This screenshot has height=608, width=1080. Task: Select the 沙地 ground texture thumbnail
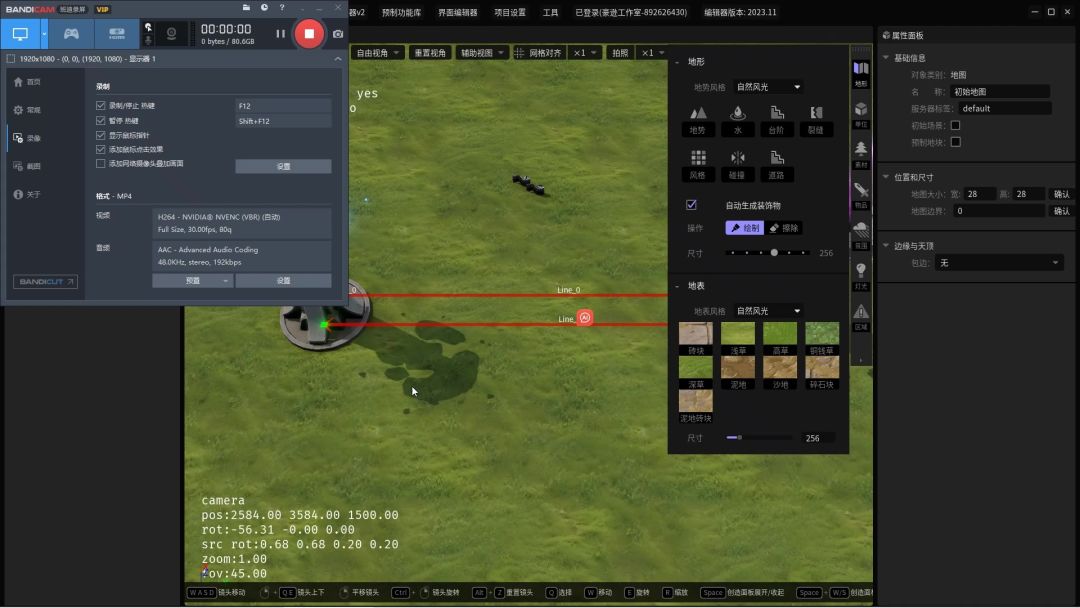click(780, 368)
